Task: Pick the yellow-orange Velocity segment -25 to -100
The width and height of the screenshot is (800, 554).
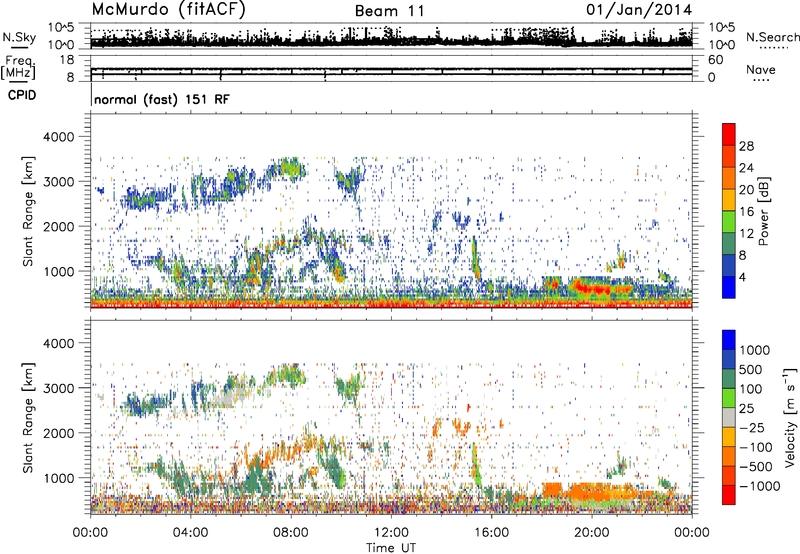Action: click(729, 437)
